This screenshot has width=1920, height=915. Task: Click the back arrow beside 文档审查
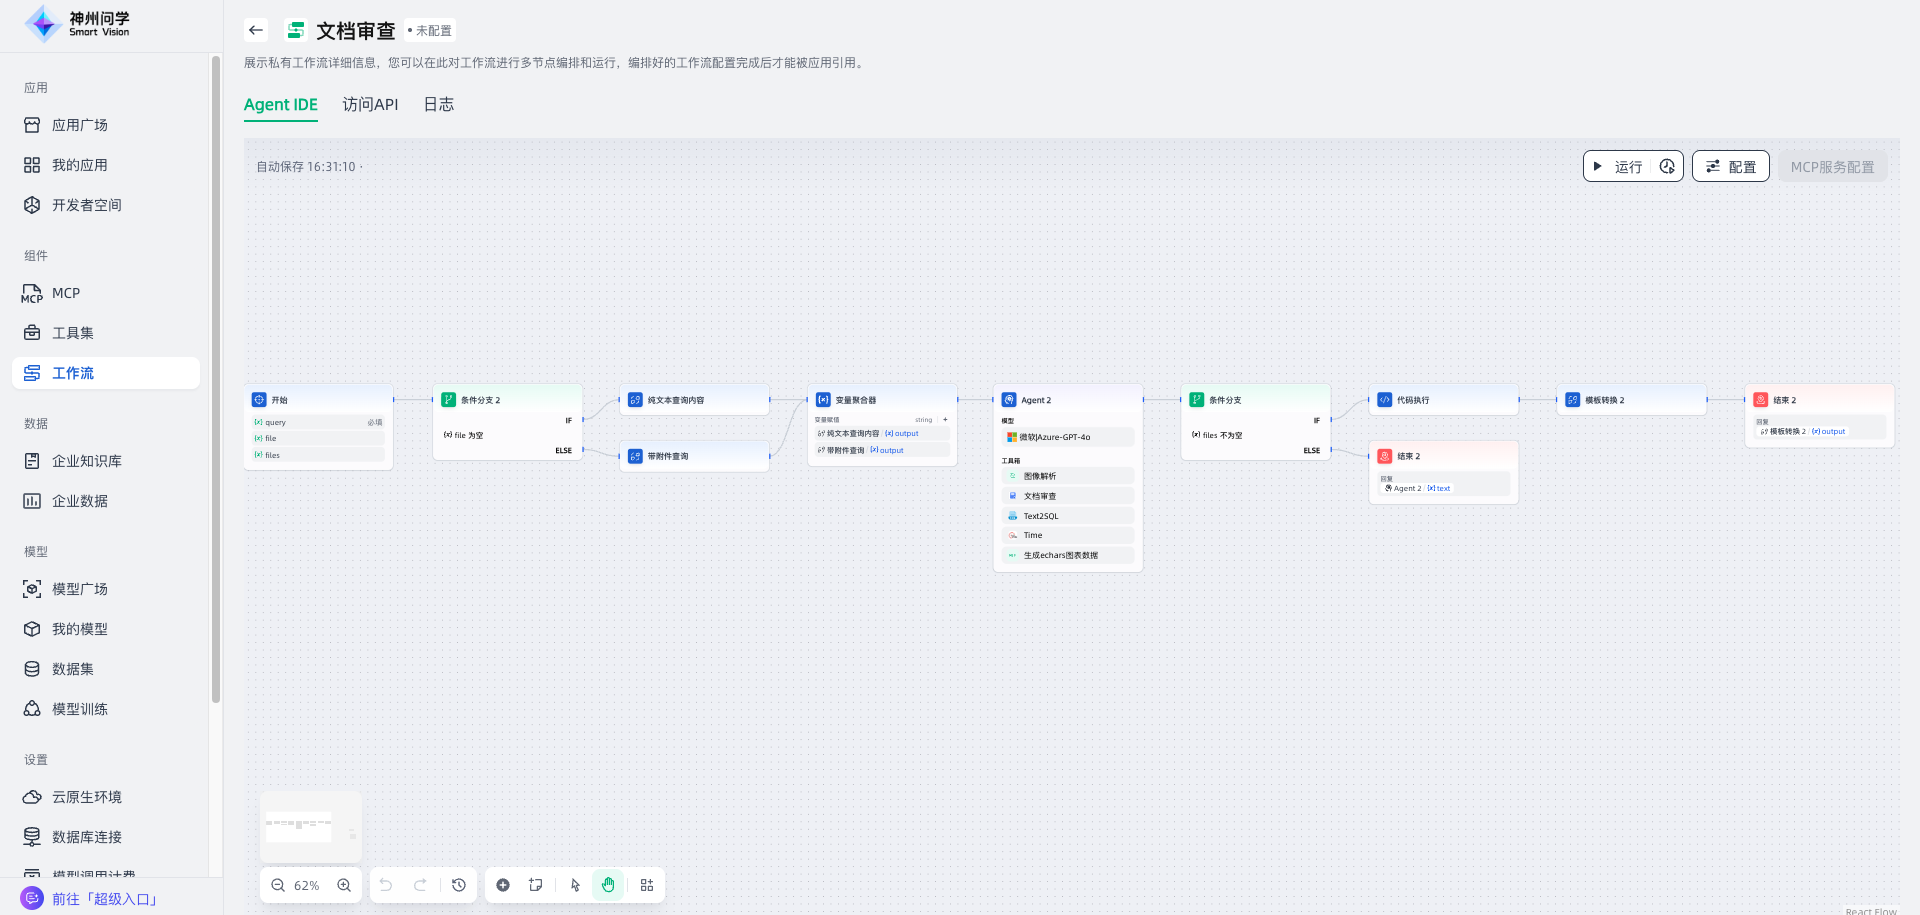(256, 30)
